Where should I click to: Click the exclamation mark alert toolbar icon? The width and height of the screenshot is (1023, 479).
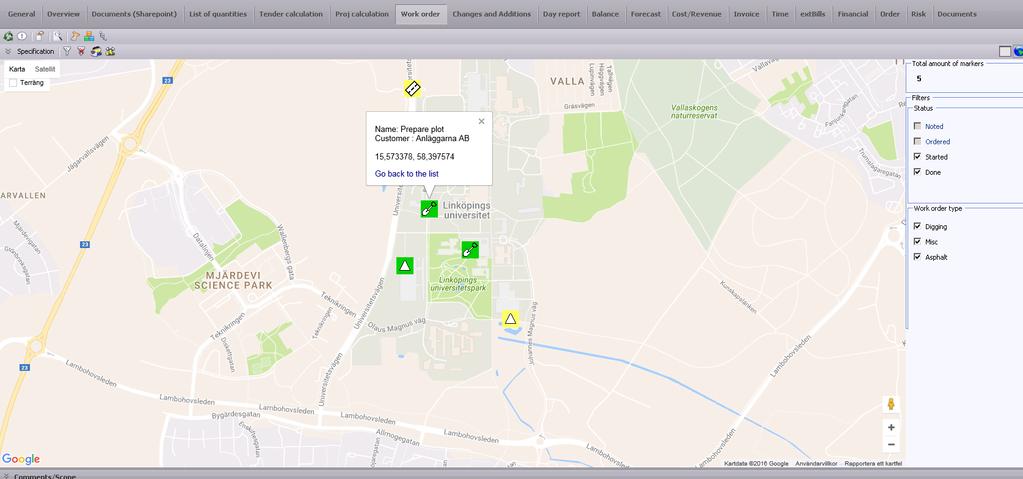coord(22,37)
